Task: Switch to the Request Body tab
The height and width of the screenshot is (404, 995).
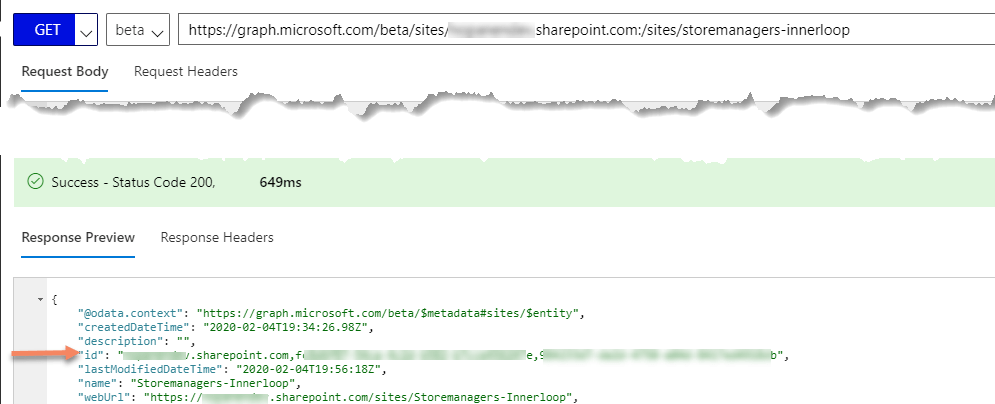Action: click(x=64, y=71)
